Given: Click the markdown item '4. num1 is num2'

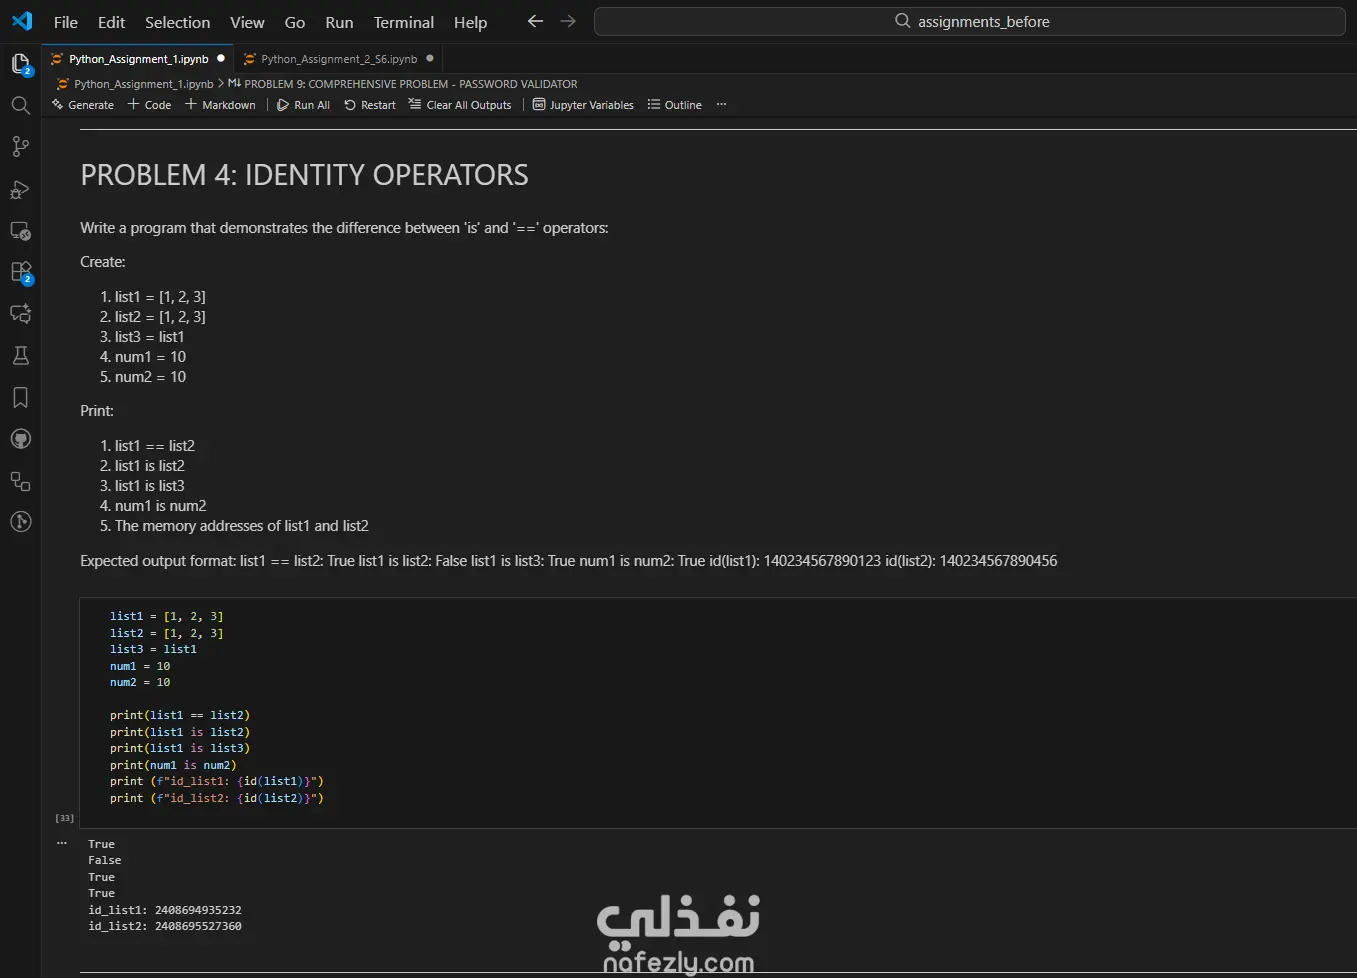Looking at the screenshot, I should tap(153, 506).
